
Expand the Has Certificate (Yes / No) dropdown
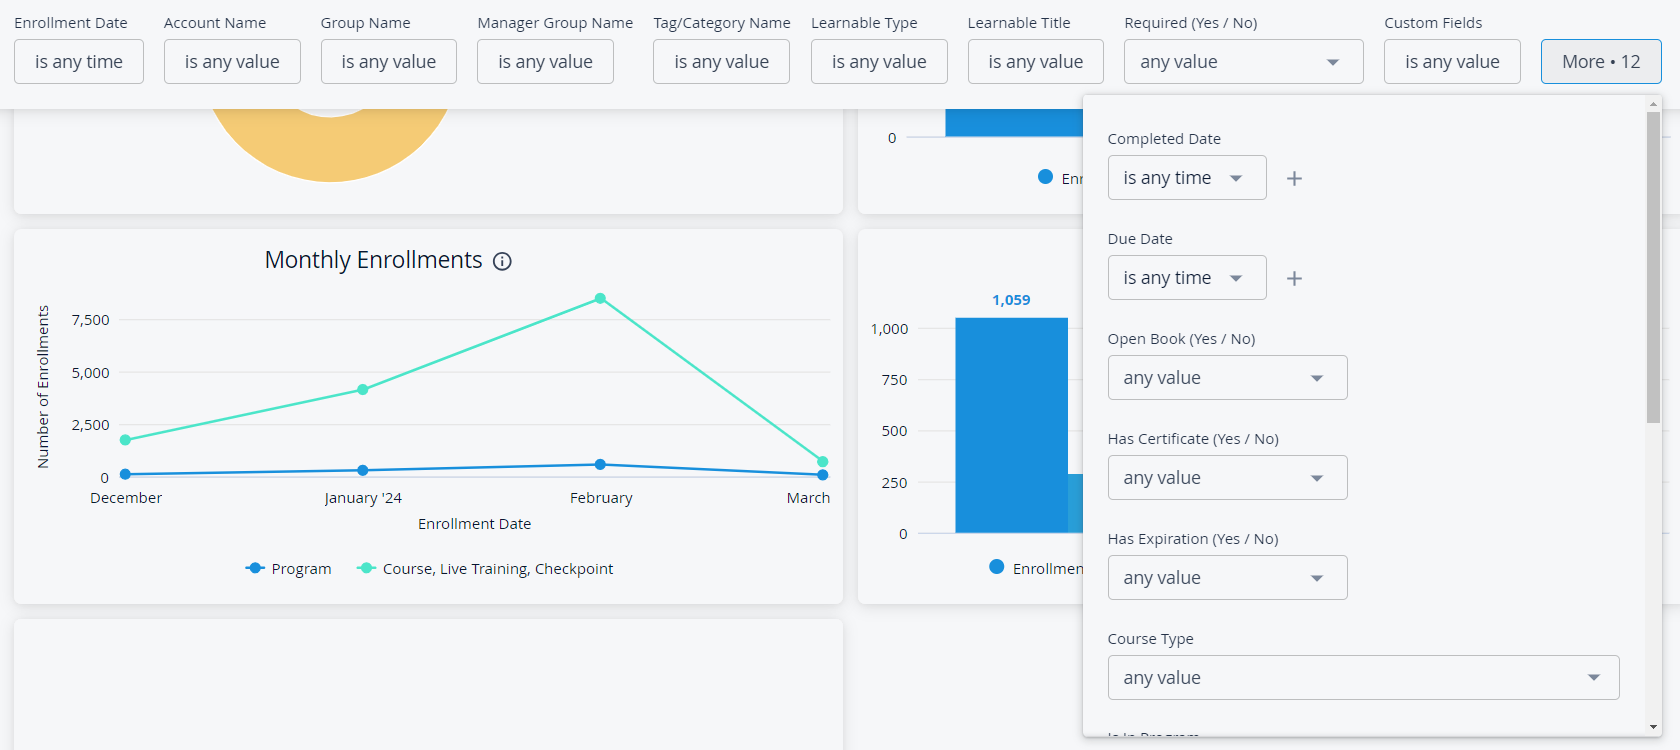tap(1227, 478)
